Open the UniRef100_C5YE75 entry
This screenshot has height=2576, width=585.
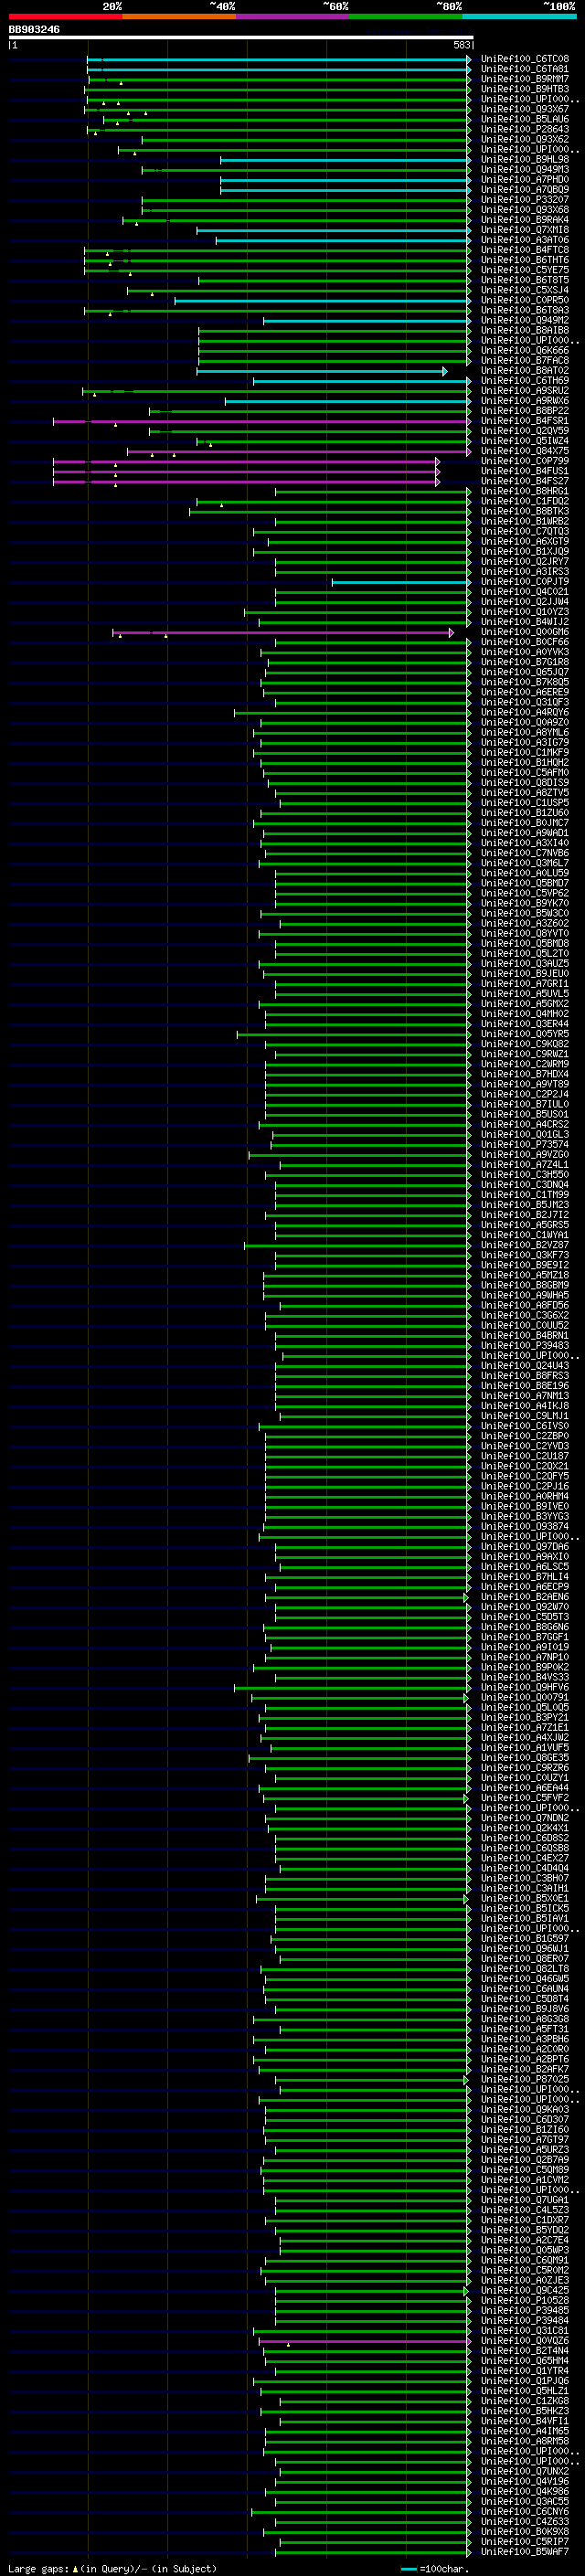point(524,270)
